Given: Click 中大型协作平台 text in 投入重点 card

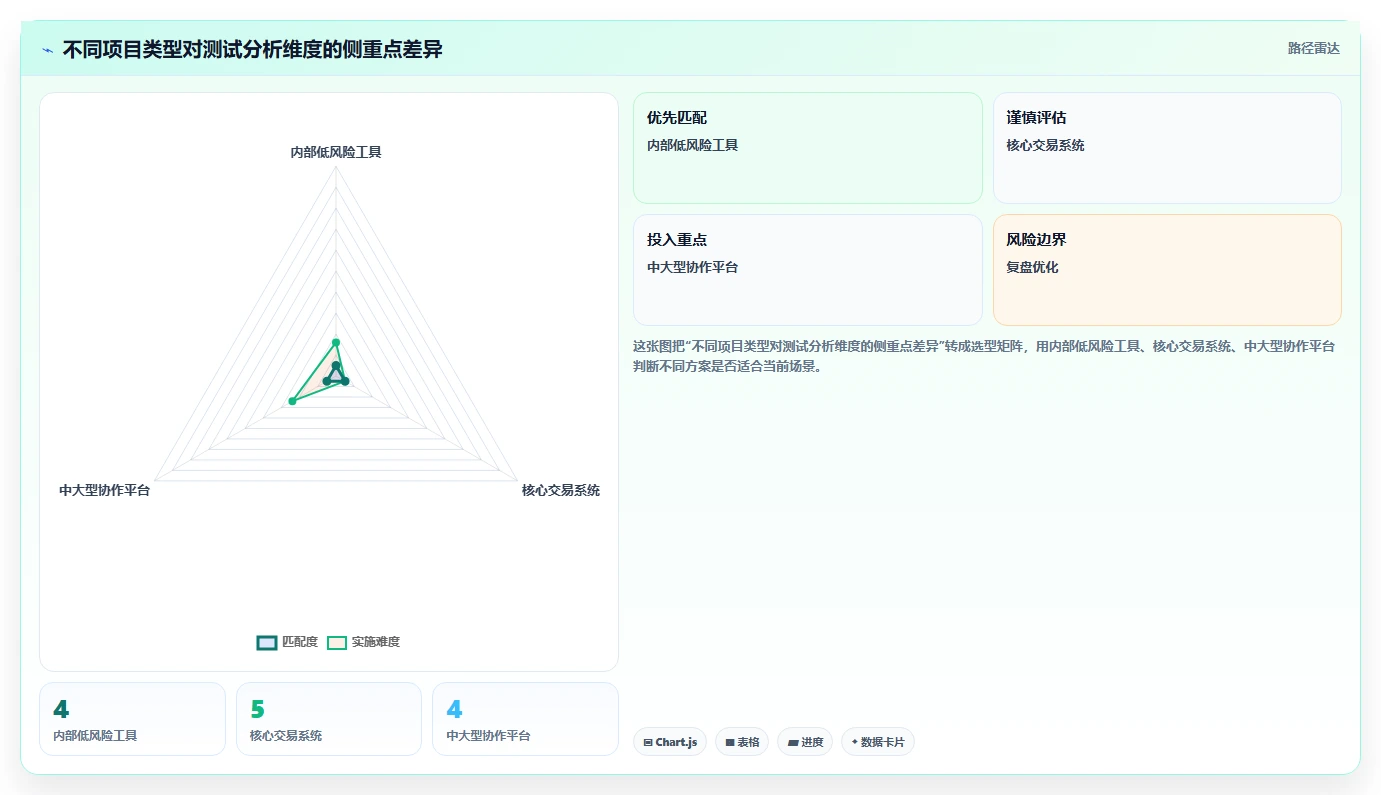Looking at the screenshot, I should click(x=692, y=267).
